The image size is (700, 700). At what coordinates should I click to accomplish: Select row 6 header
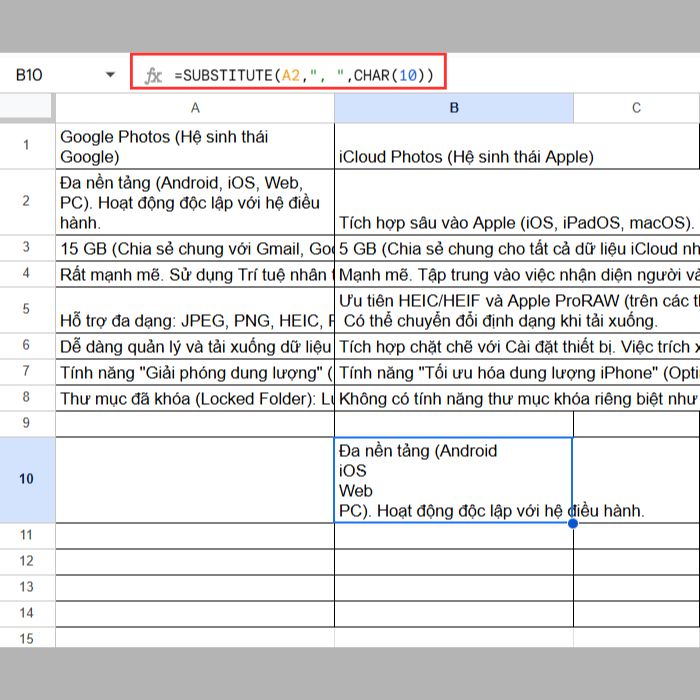pos(27,346)
